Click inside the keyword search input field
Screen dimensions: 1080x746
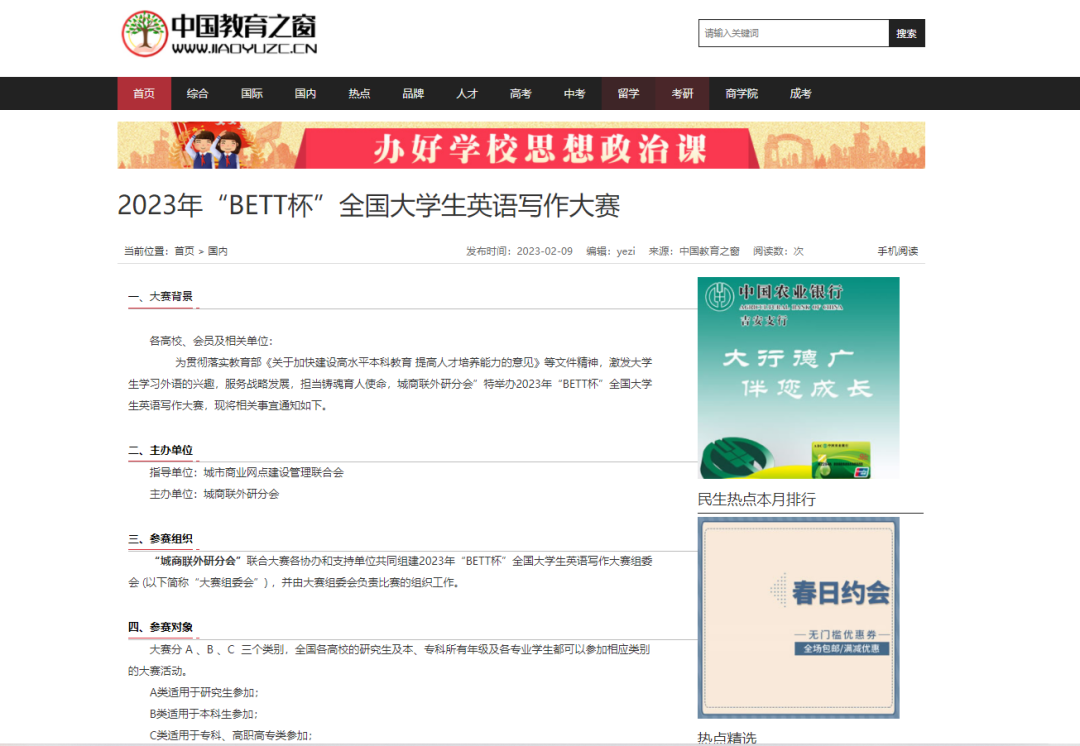coord(790,33)
